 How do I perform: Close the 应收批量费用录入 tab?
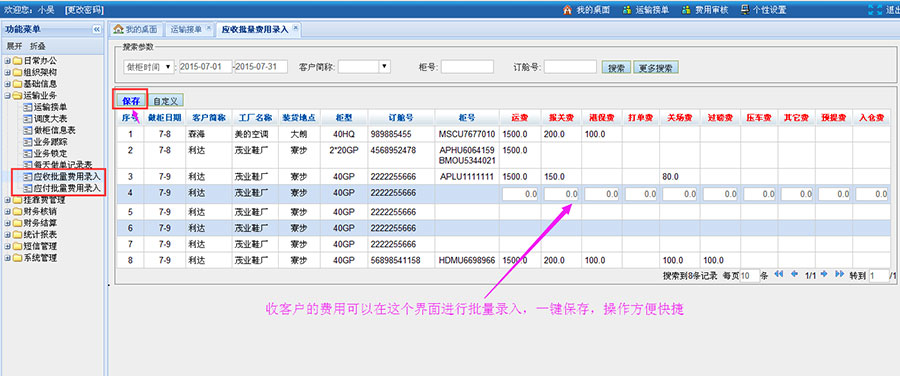[296, 28]
